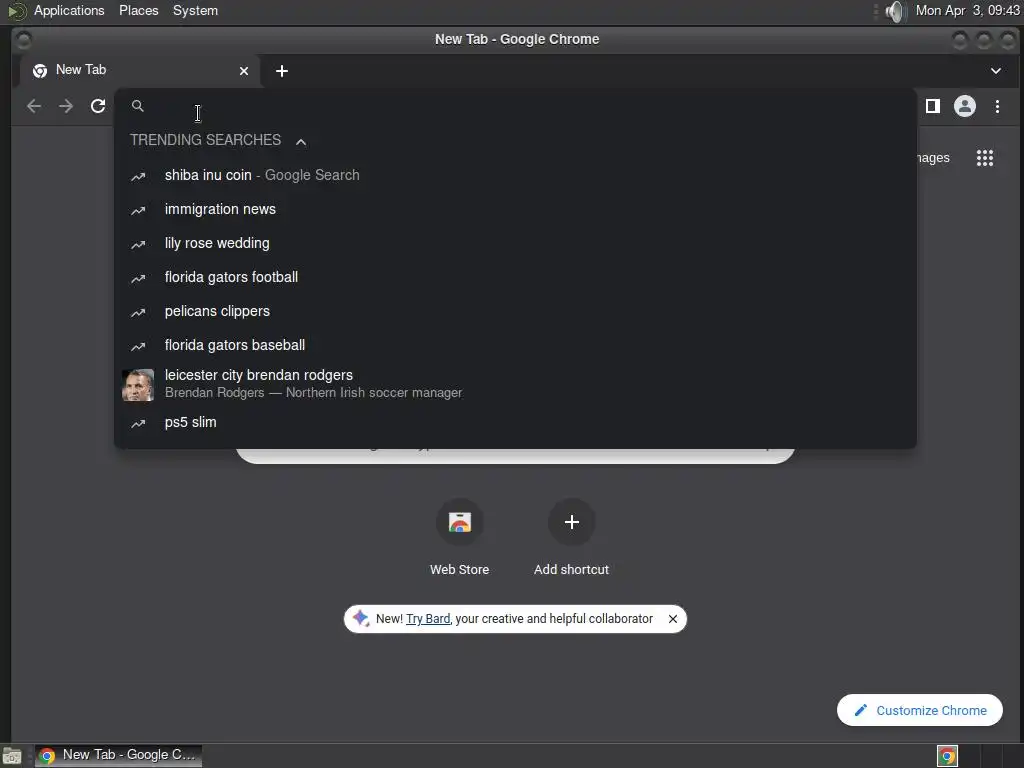Go forward using the forward arrow

[x=66, y=106]
